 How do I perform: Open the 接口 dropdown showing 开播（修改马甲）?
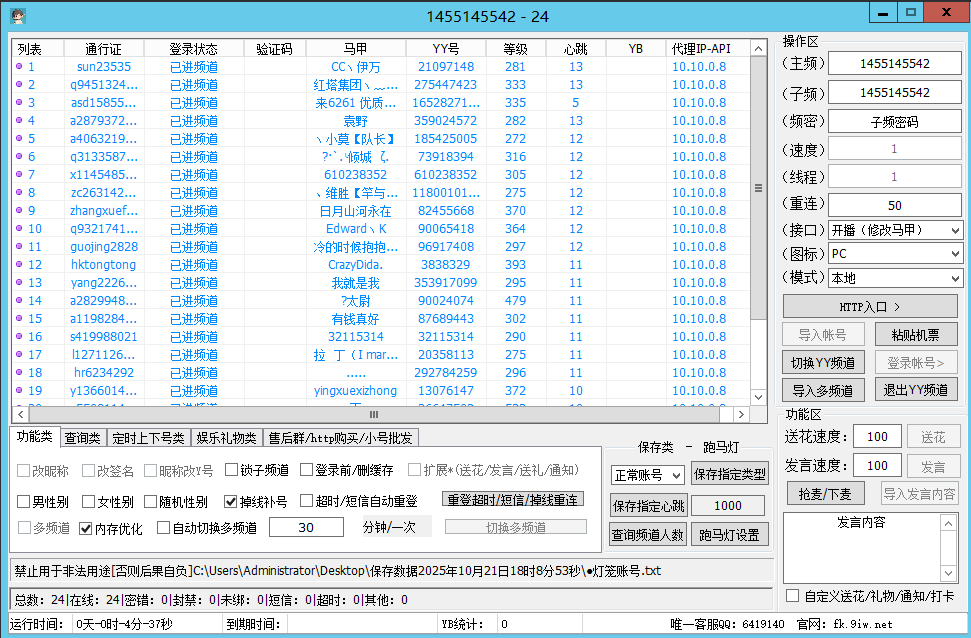click(895, 230)
